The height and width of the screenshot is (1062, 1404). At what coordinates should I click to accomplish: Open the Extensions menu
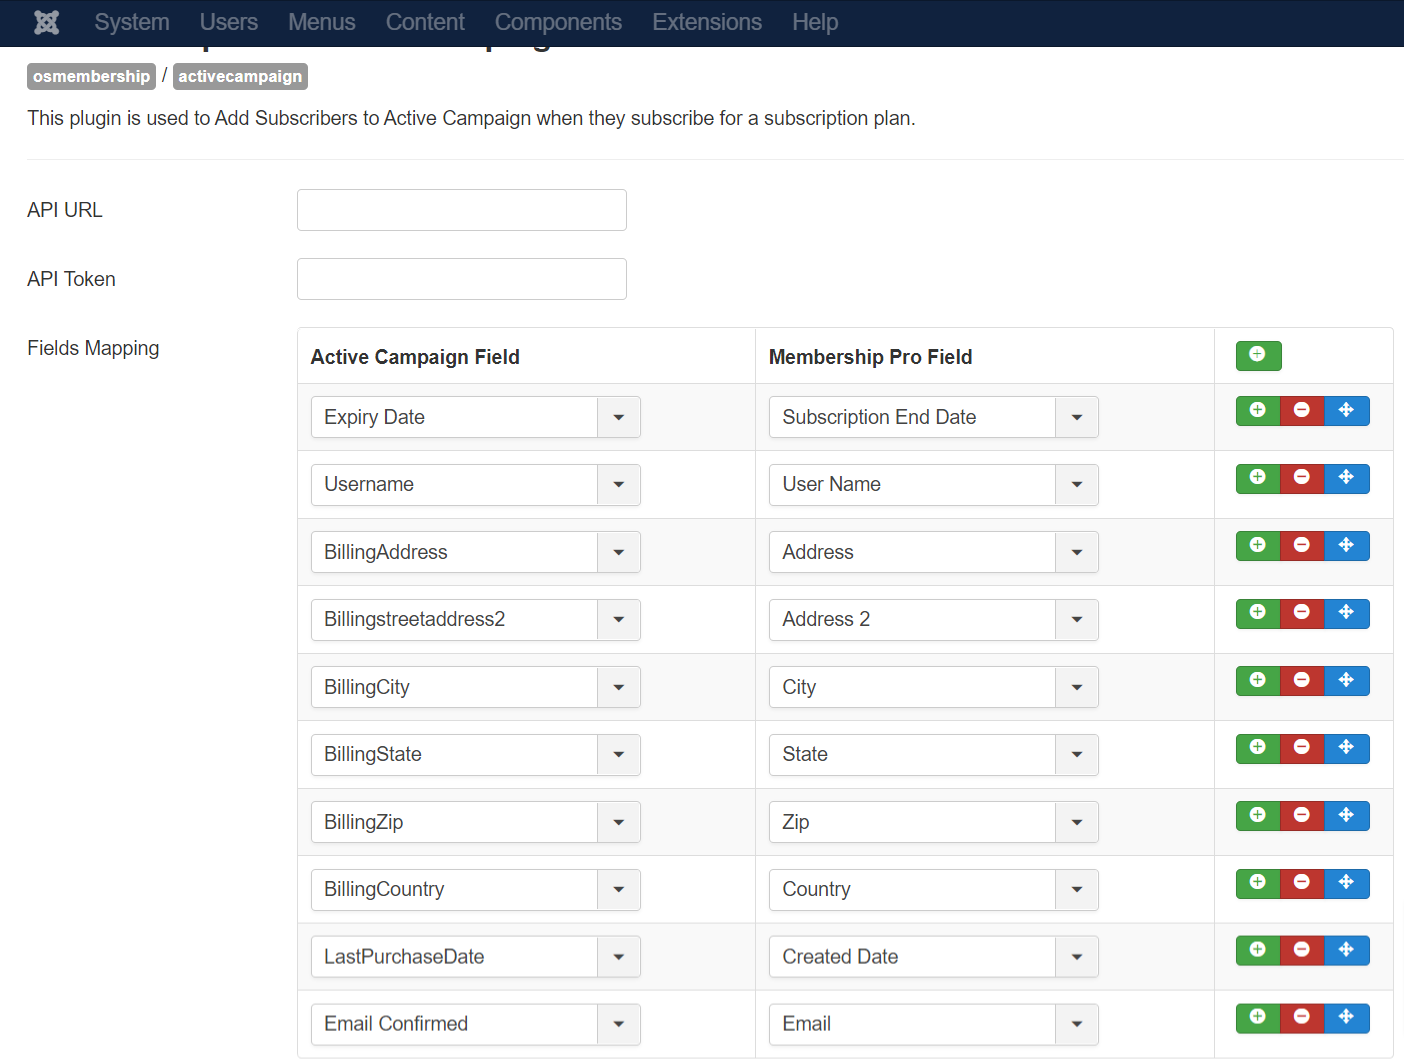pos(707,22)
